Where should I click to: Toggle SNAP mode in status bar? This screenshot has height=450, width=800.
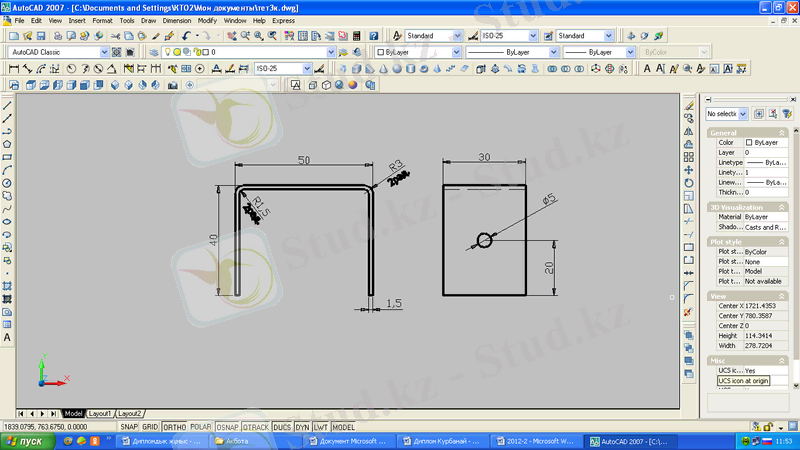pos(128,426)
